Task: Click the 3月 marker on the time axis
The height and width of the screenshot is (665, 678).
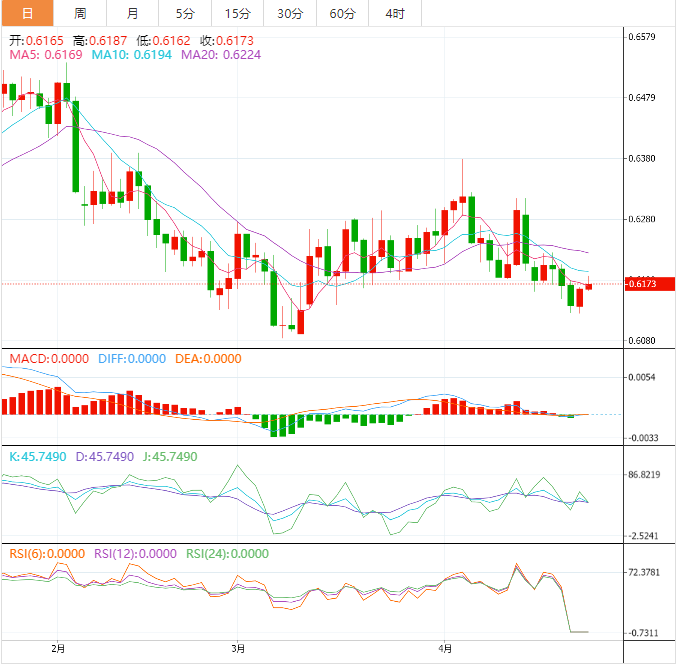Action: tap(237, 649)
